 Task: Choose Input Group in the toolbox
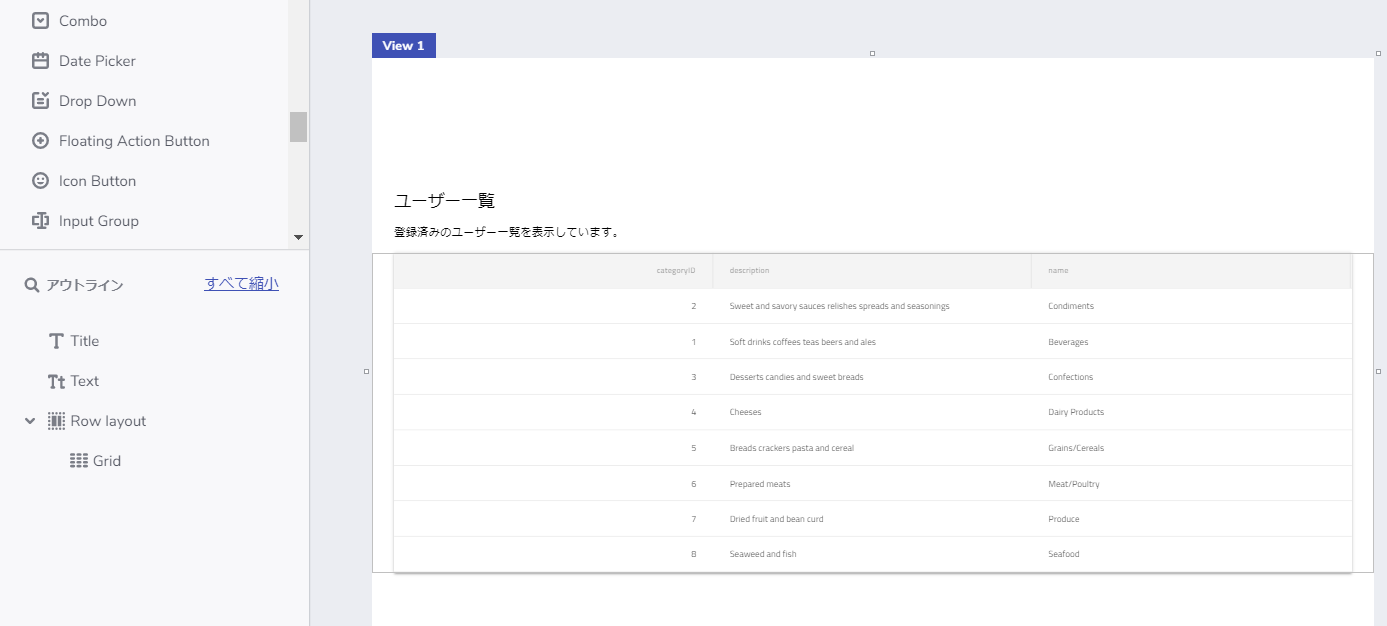(x=99, y=220)
